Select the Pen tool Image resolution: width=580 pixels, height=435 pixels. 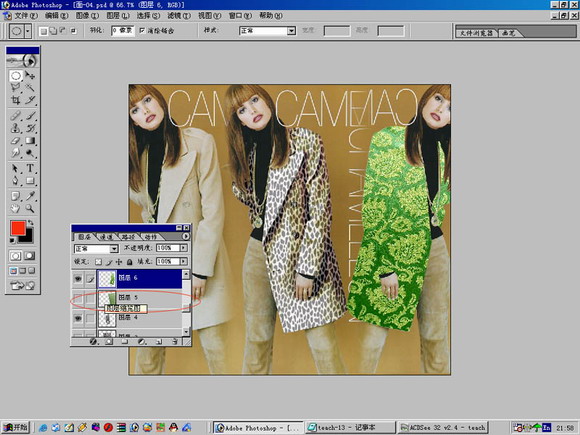pos(16,181)
